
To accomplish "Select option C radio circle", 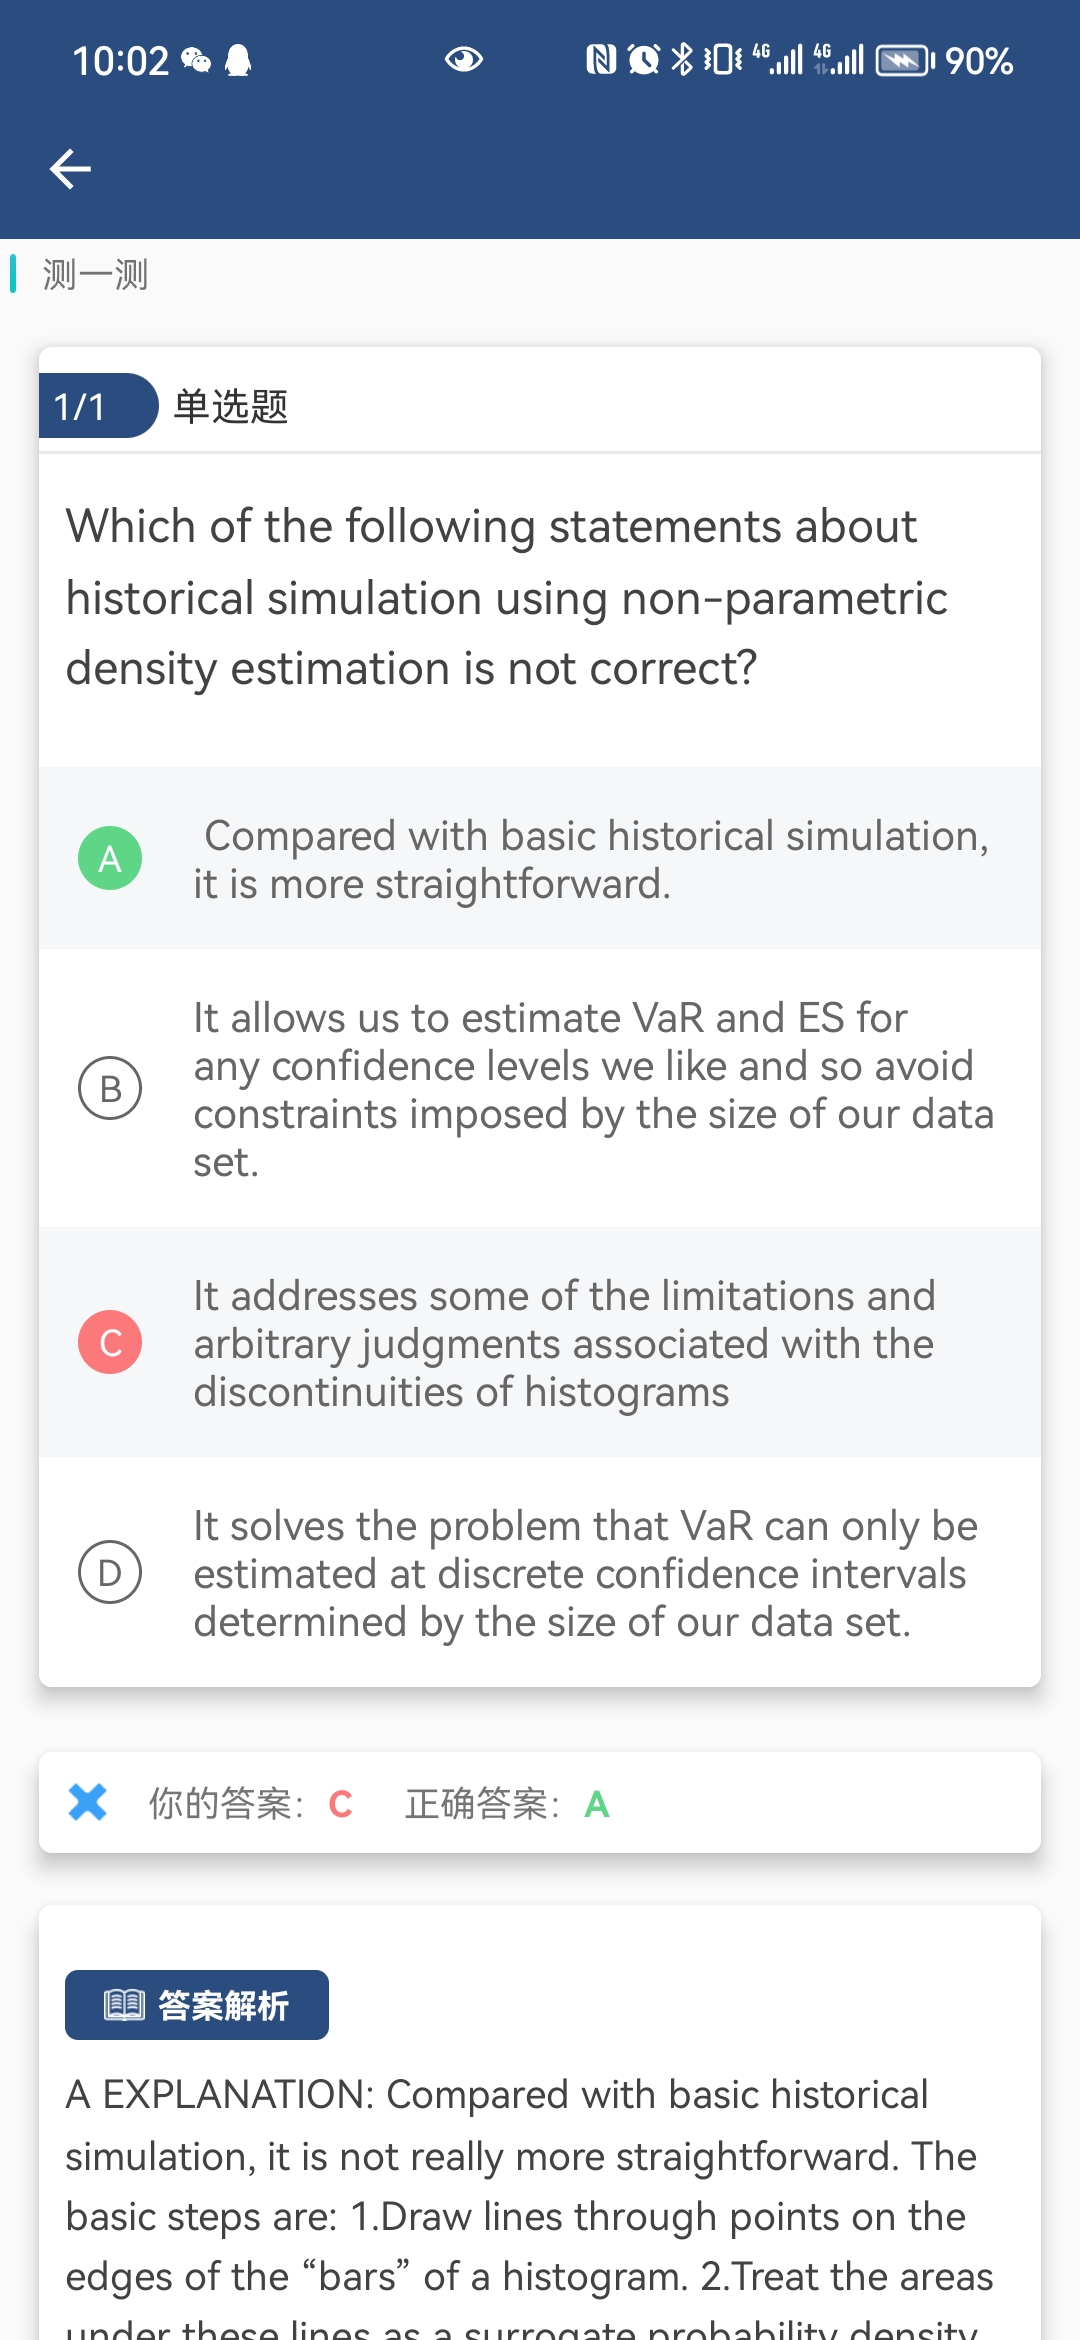I will pyautogui.click(x=110, y=1342).
